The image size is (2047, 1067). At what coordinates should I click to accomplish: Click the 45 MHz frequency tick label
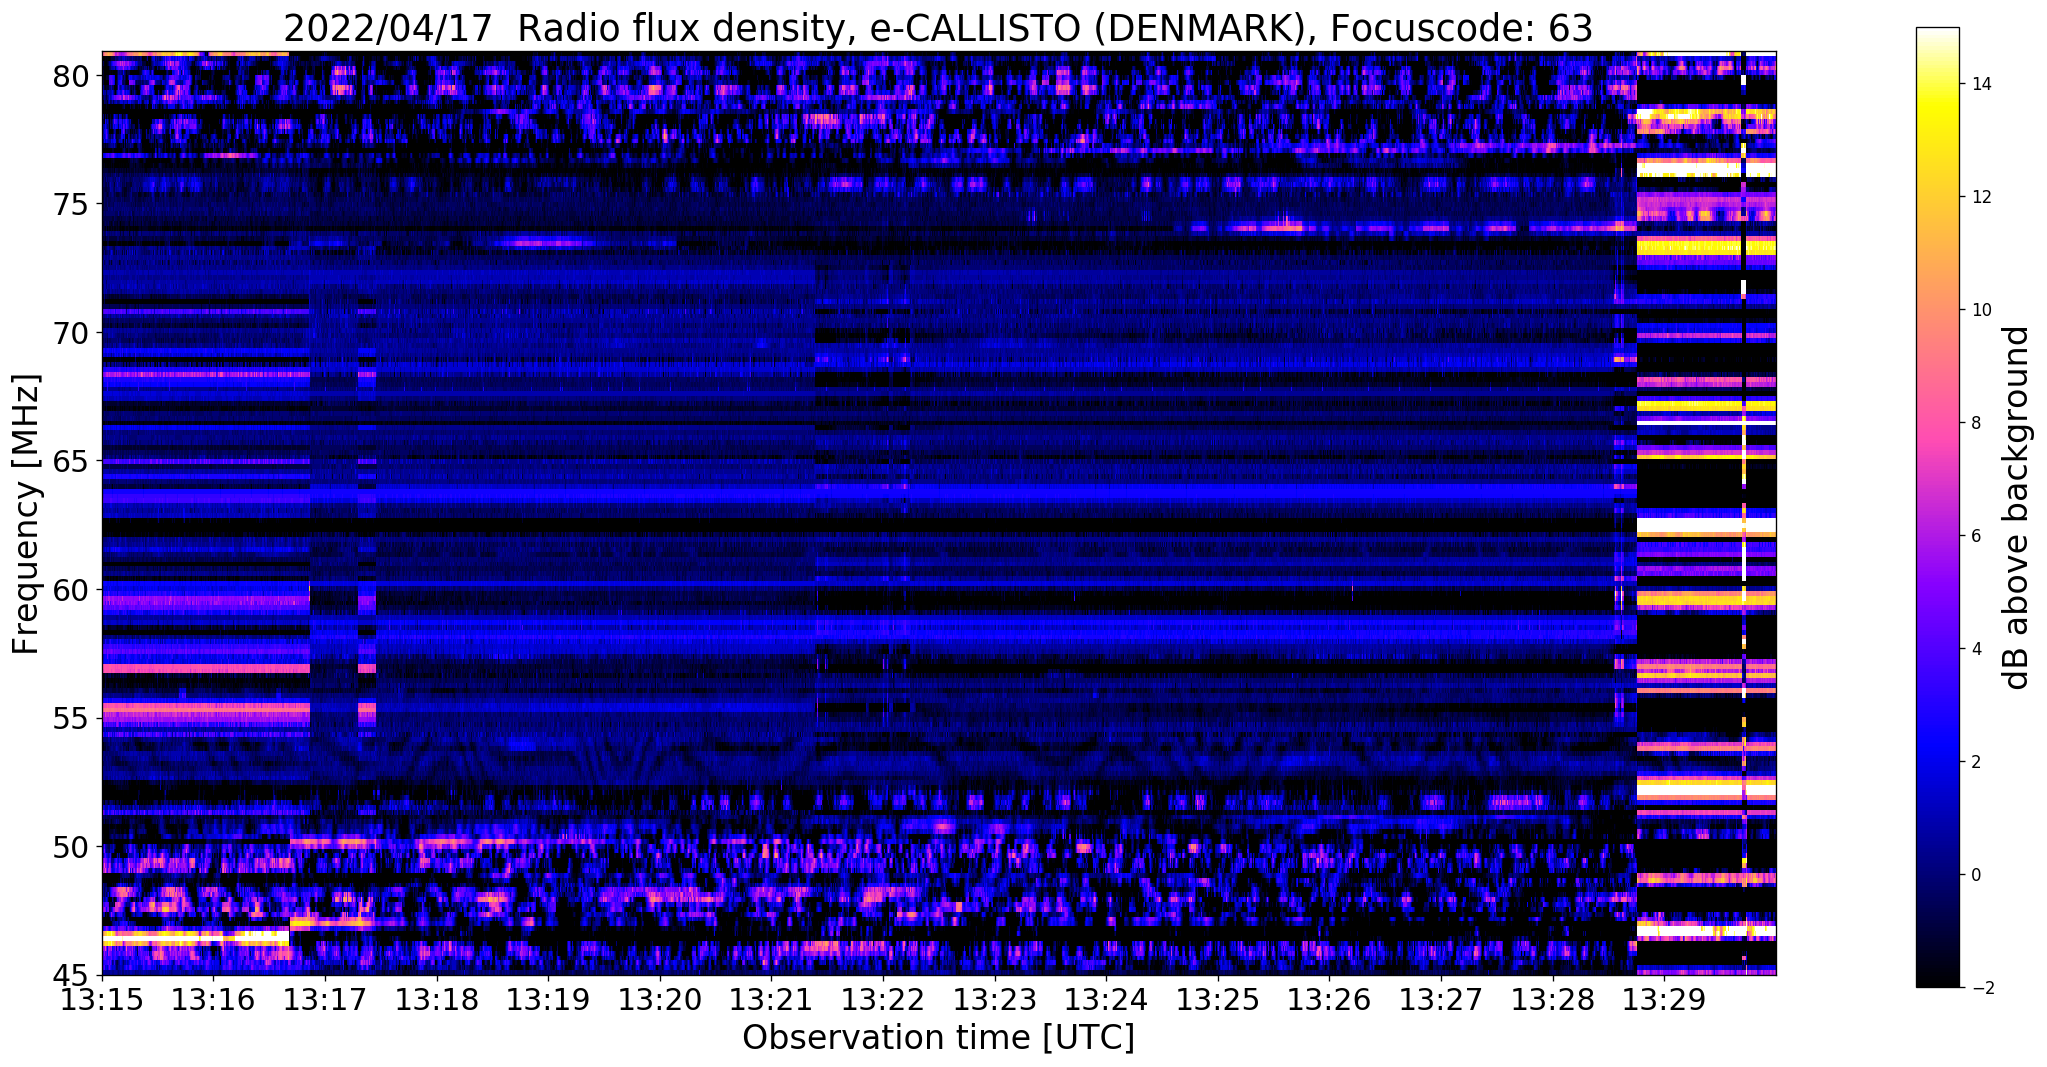[73, 975]
